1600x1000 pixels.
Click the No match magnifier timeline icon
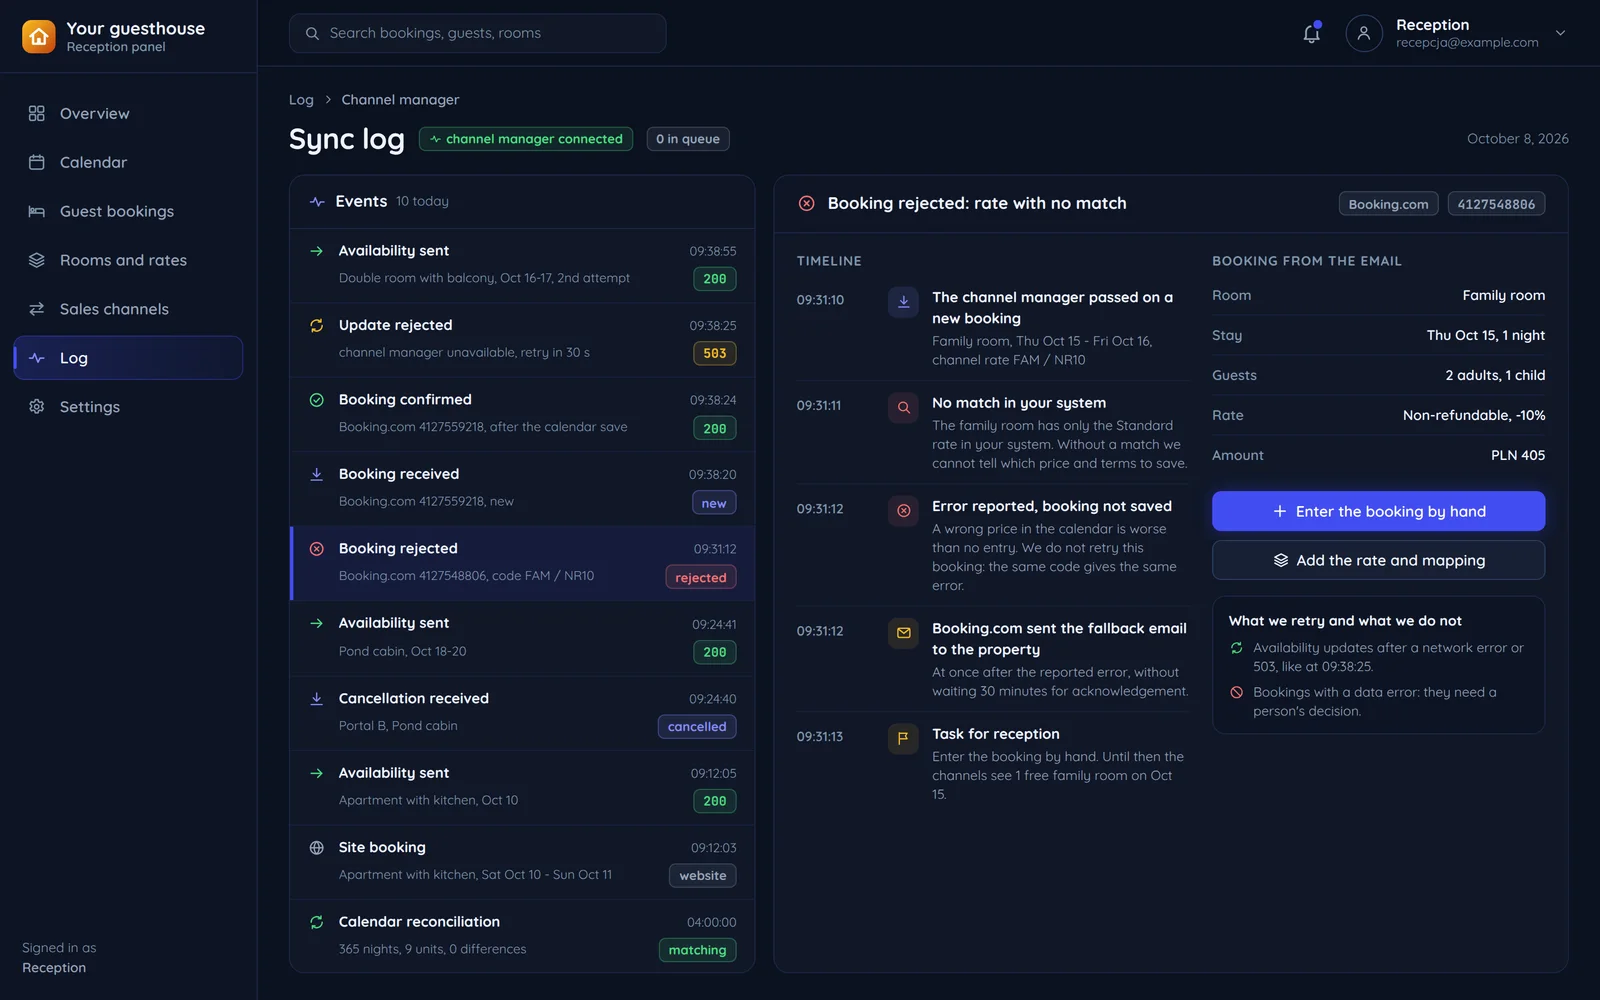click(903, 408)
